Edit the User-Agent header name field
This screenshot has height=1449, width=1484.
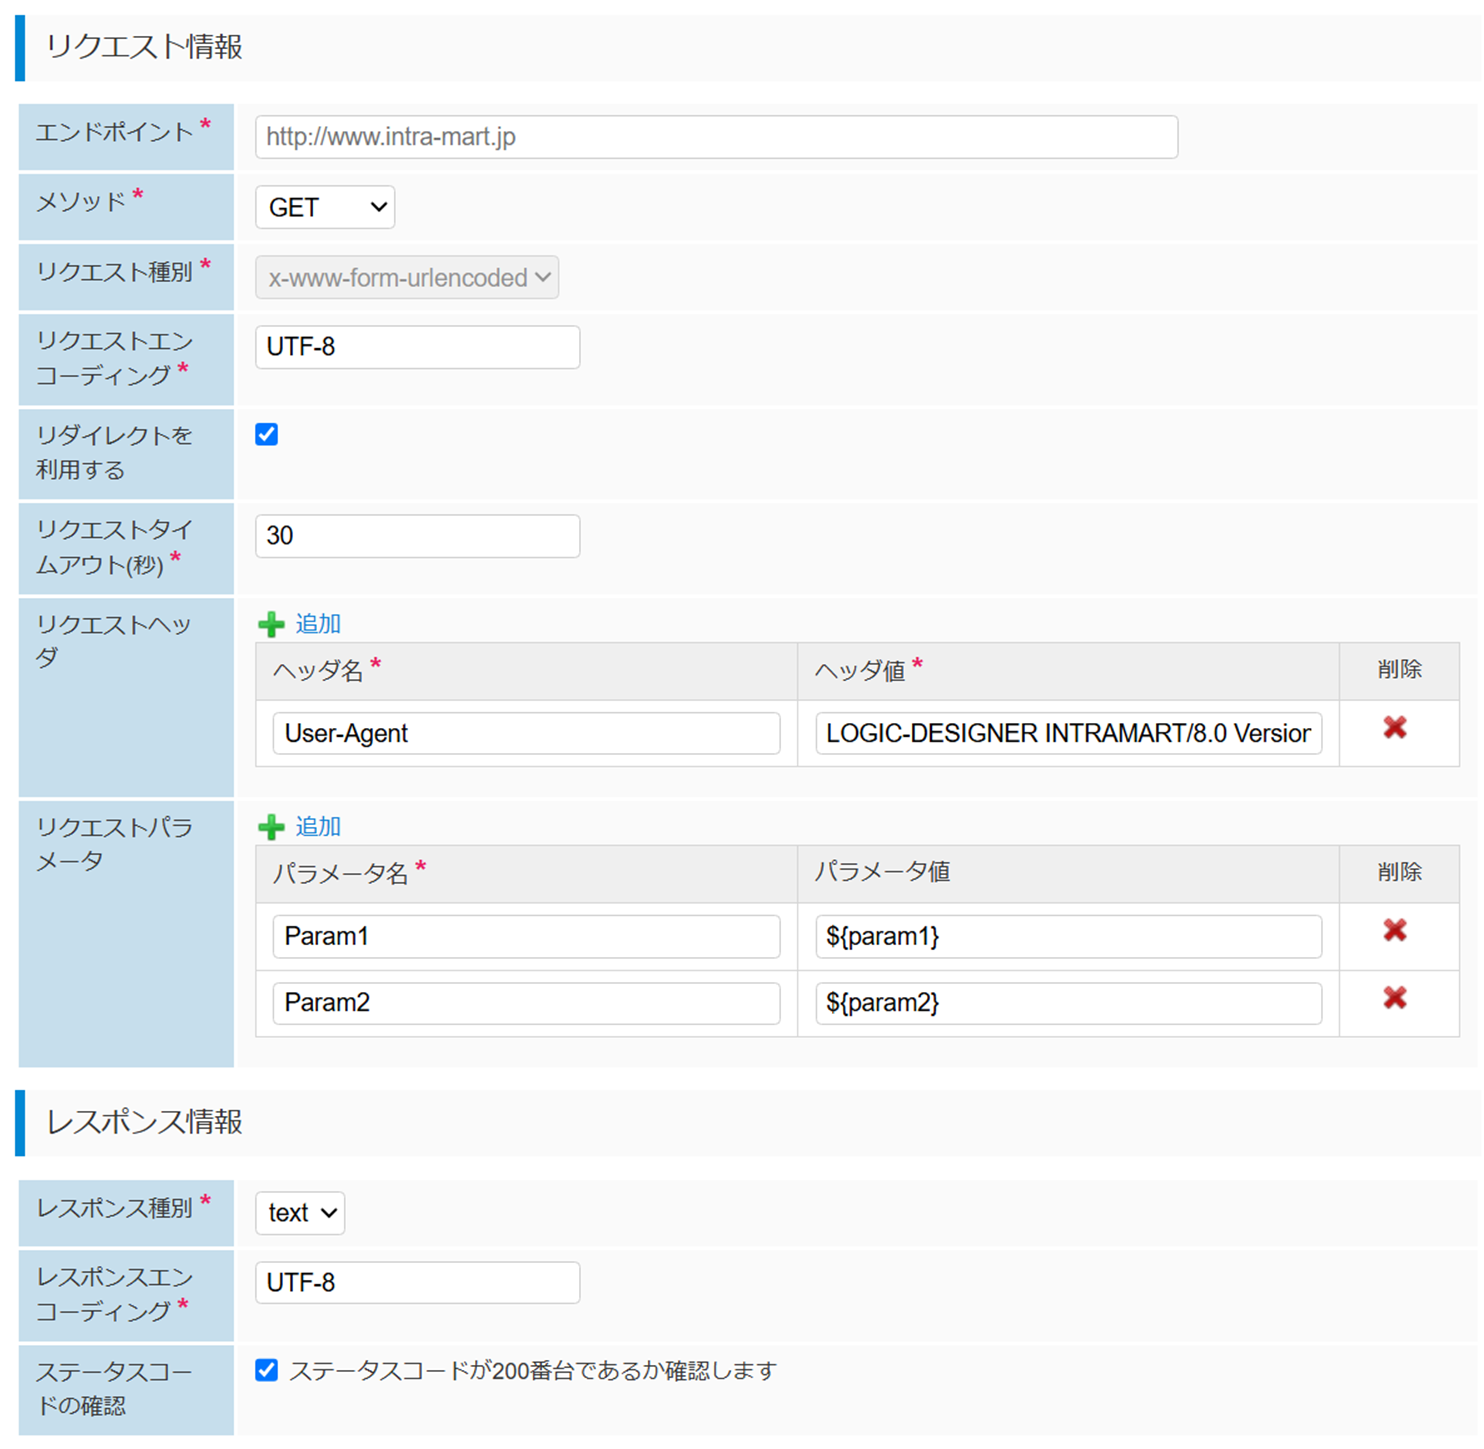click(x=526, y=734)
